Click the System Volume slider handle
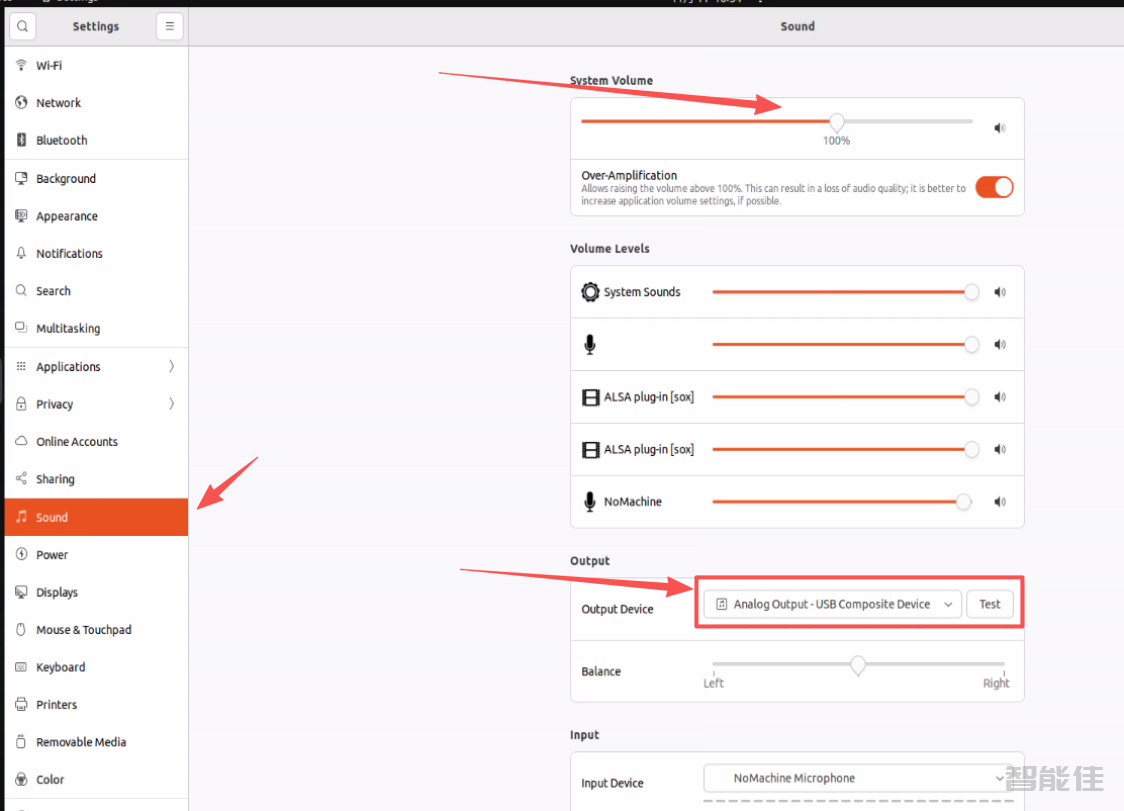Screen dimensions: 1124x811 coord(837,122)
